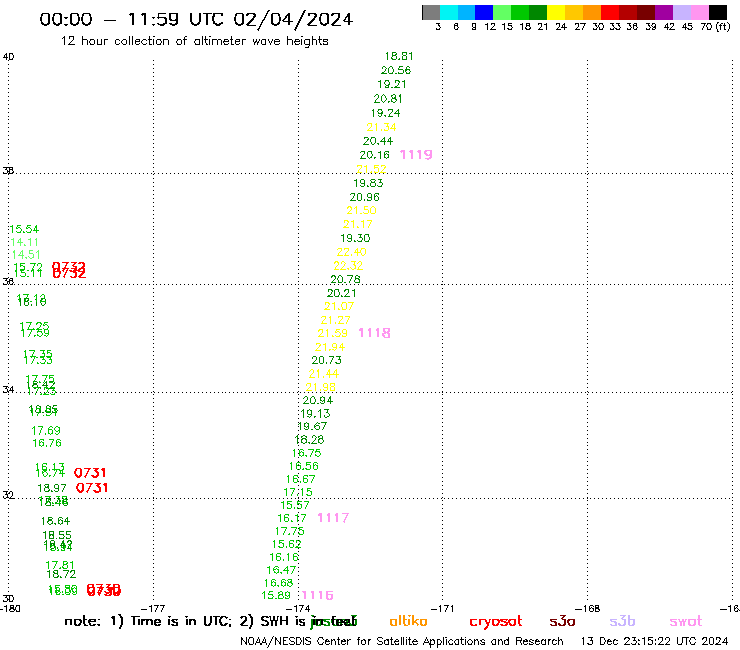
Task: Click the 70 (ft) legend scale label
Action: tap(715, 27)
